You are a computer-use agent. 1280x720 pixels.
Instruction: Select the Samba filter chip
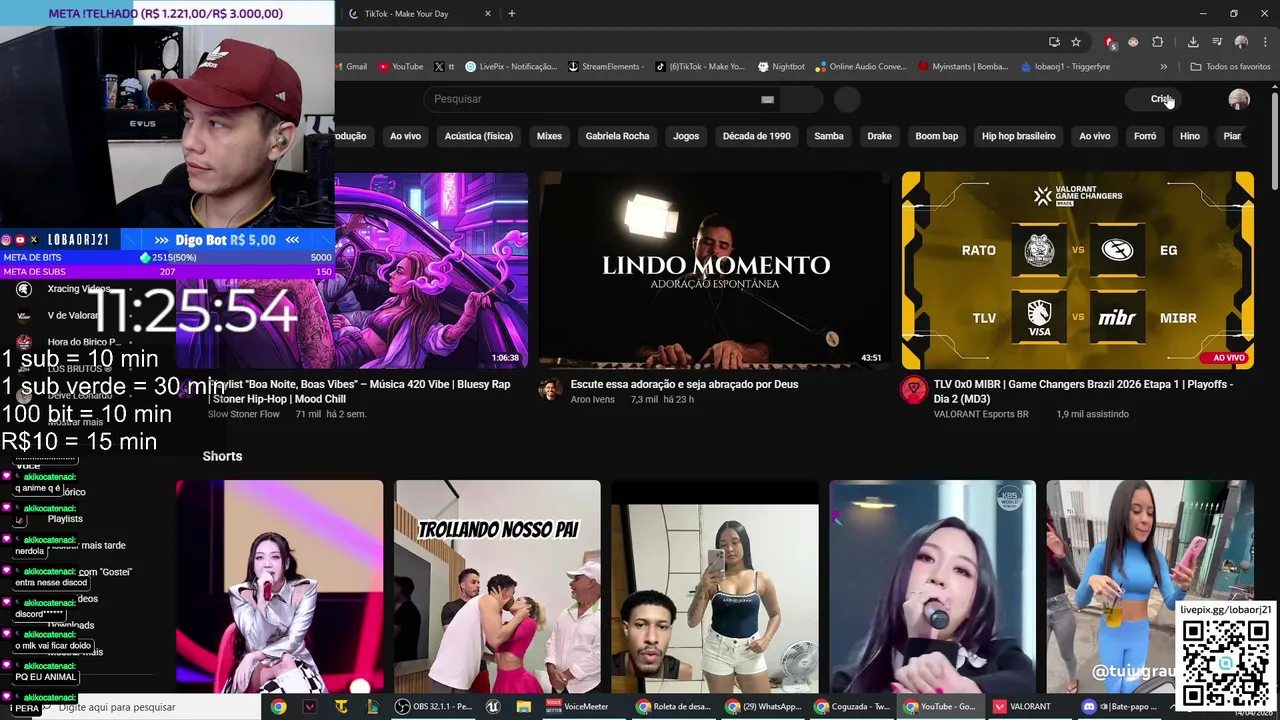click(829, 136)
